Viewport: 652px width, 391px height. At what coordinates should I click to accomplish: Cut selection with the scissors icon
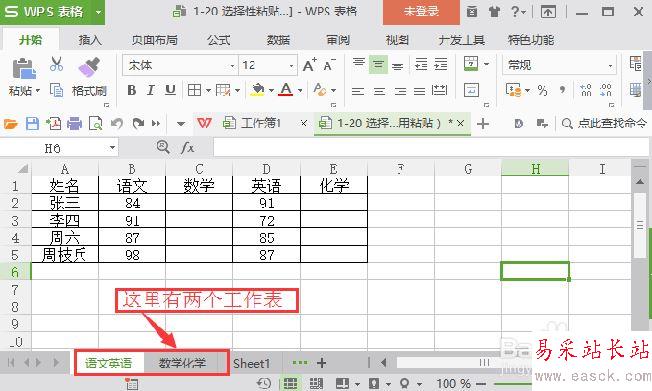[x=56, y=64]
